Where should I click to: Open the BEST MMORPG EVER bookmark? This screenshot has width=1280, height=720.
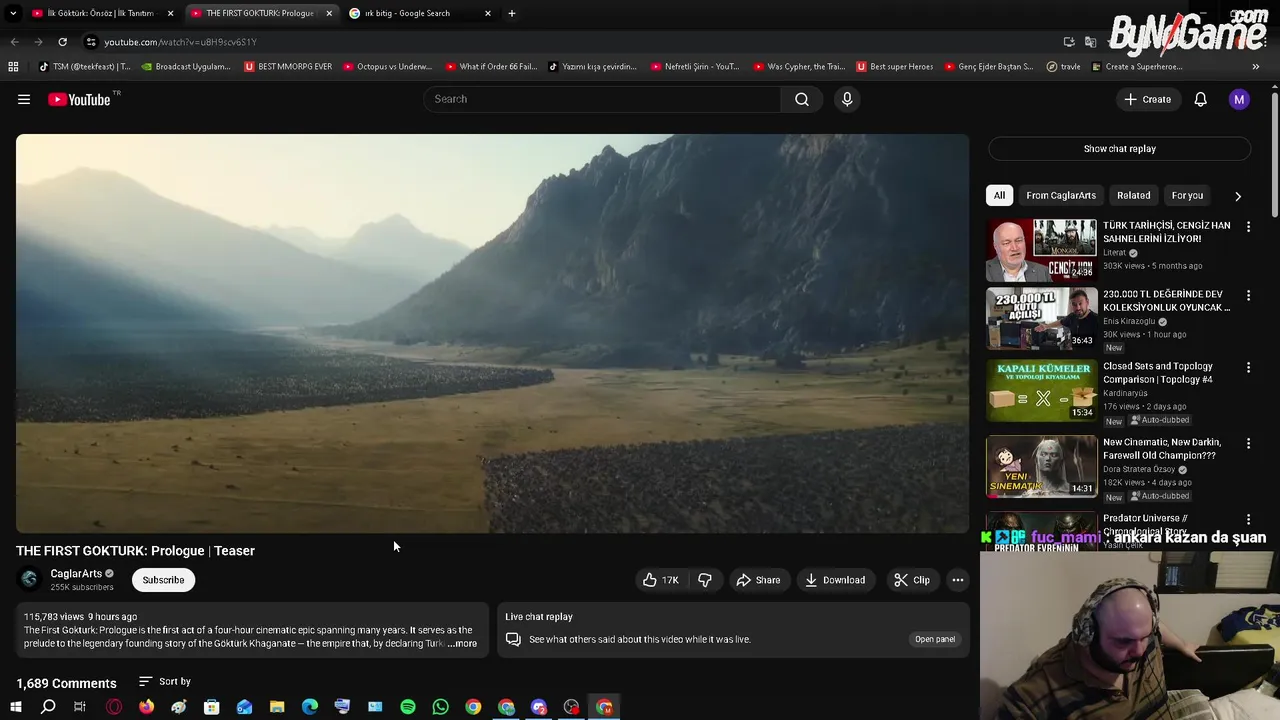[288, 67]
